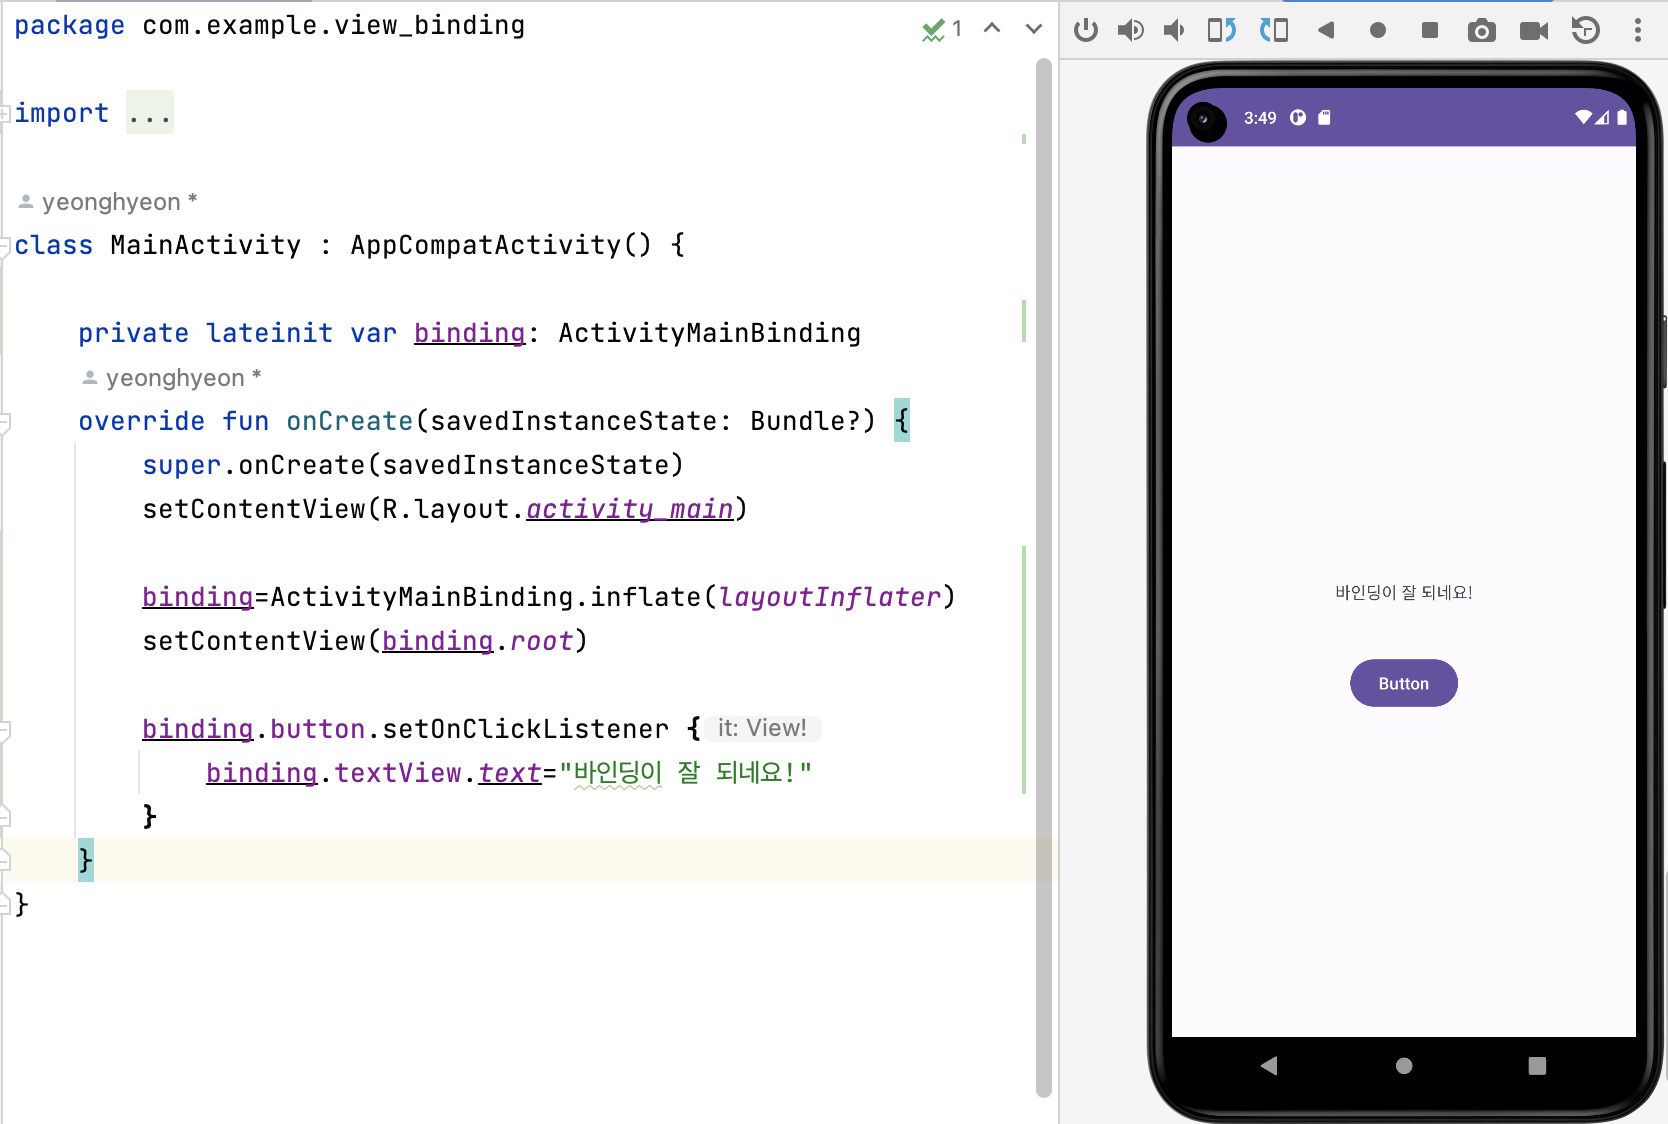Click the layoutInflater argument
This screenshot has height=1124, width=1668.
click(x=830, y=597)
